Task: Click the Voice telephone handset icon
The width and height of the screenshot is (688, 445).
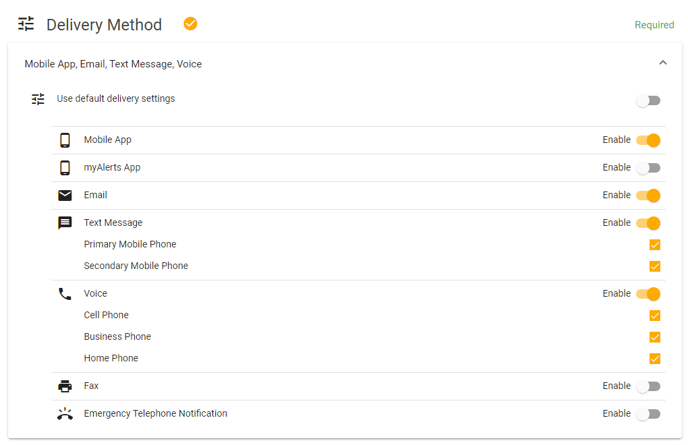Action: [65, 294]
